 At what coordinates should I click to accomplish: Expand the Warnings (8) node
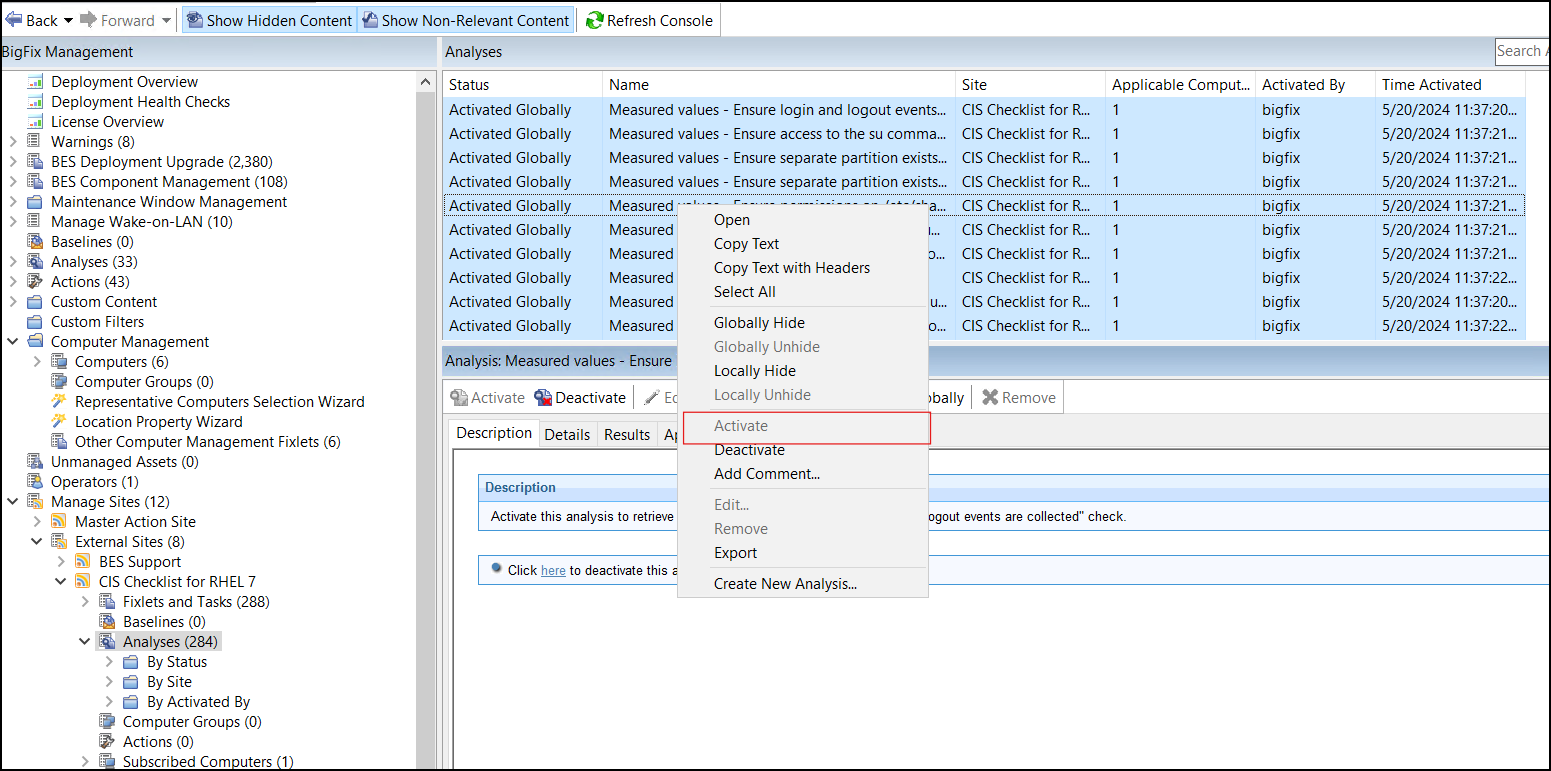(x=12, y=142)
